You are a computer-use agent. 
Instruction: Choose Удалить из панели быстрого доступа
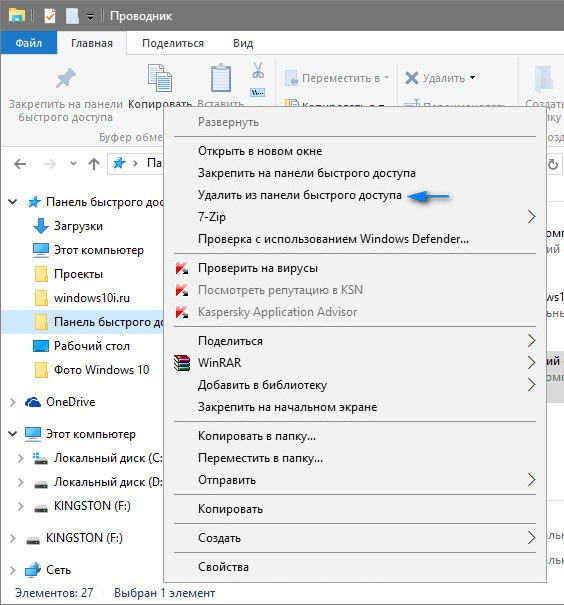click(355, 195)
